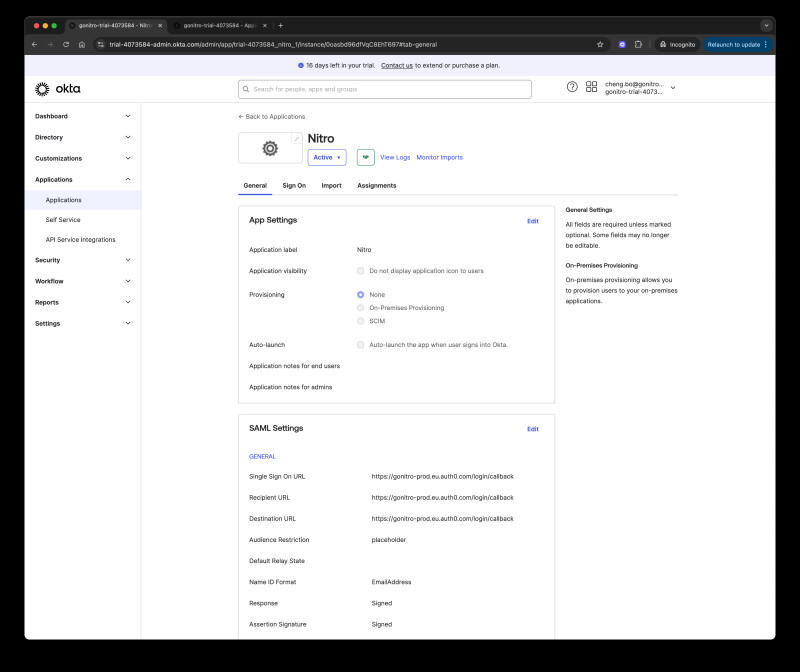
Task: Open a new browser tab
Action: pyautogui.click(x=281, y=25)
